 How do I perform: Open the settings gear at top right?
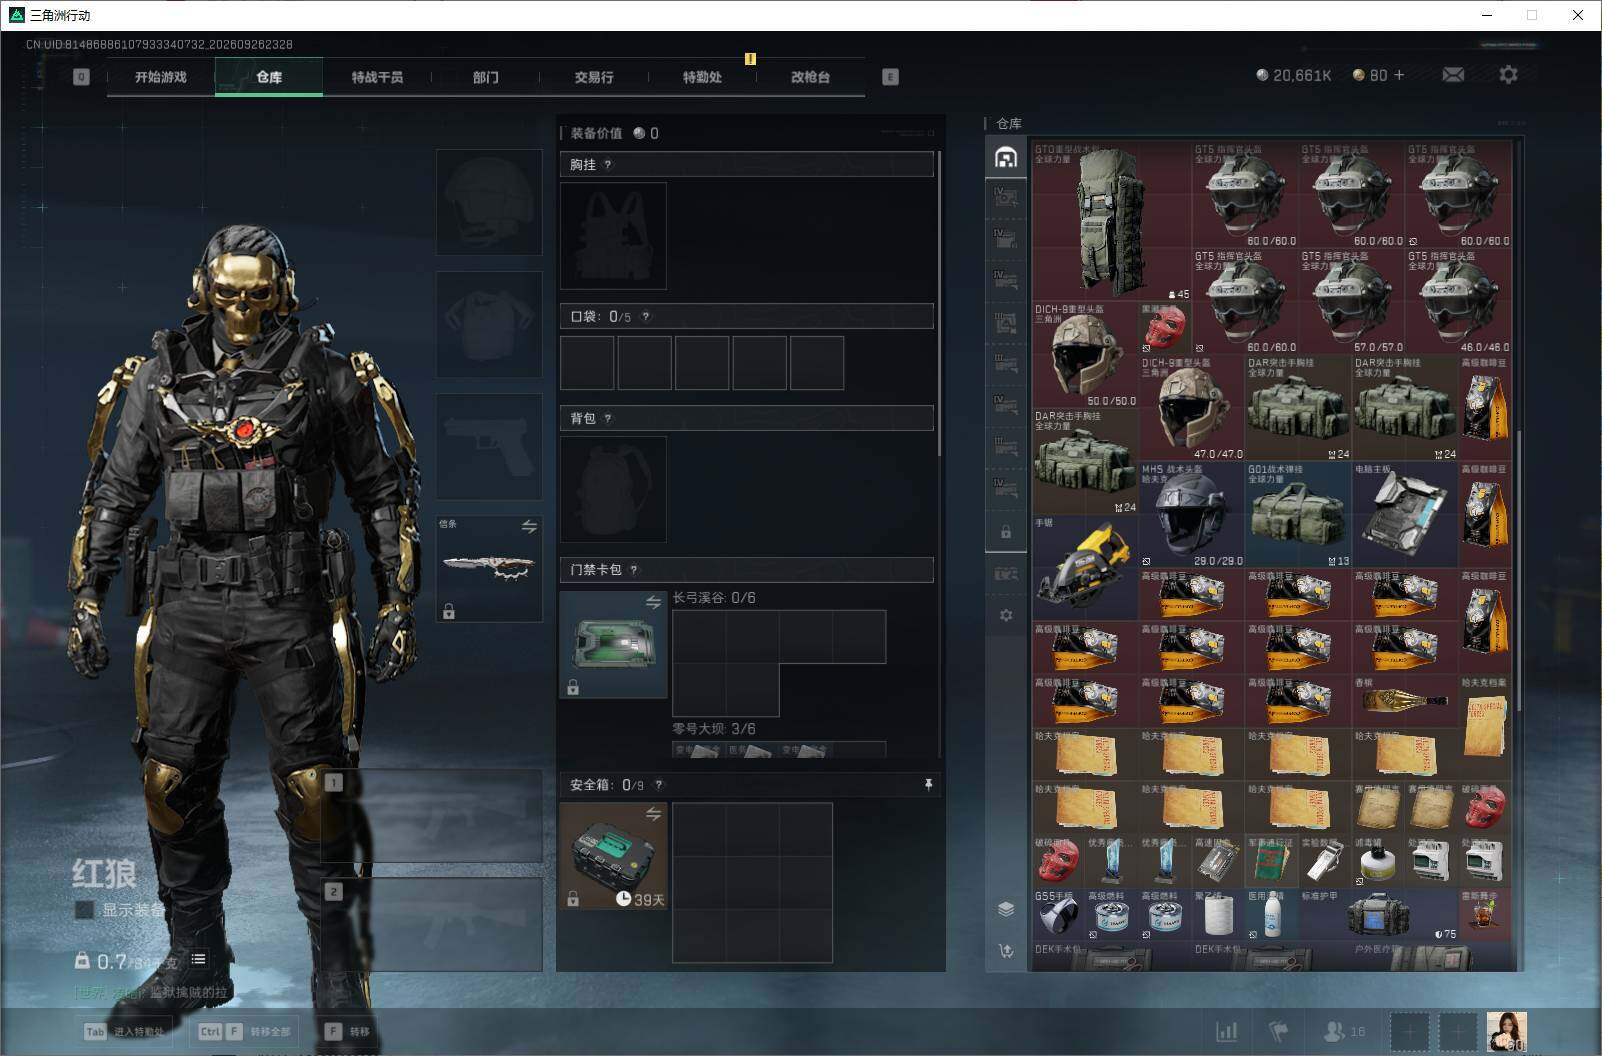pyautogui.click(x=1508, y=75)
